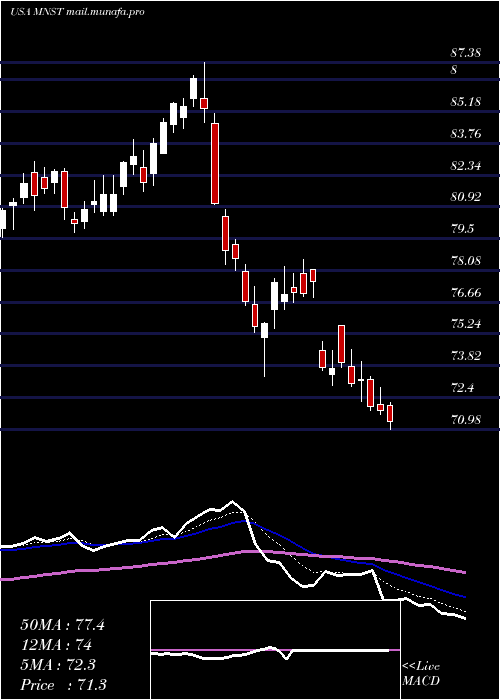Click the 75.24 price axis label
The image size is (500, 700).
point(466,324)
